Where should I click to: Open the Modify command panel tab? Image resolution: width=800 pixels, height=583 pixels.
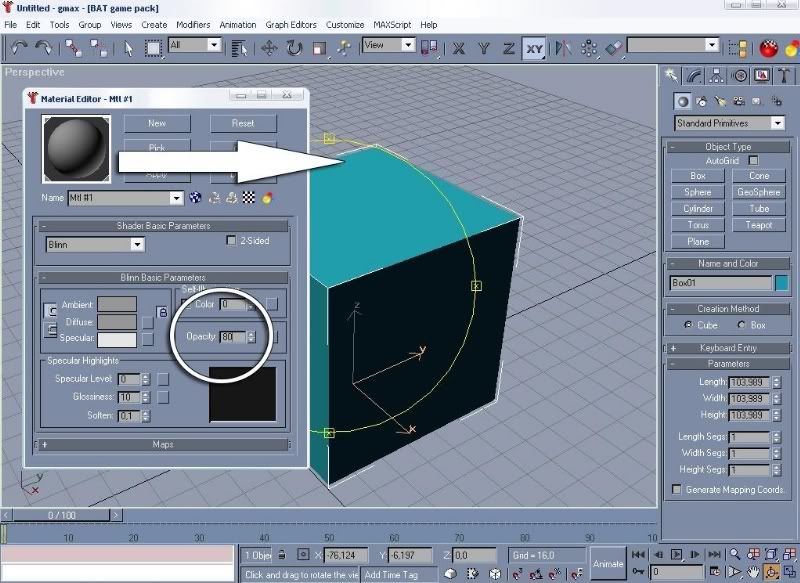click(x=694, y=76)
